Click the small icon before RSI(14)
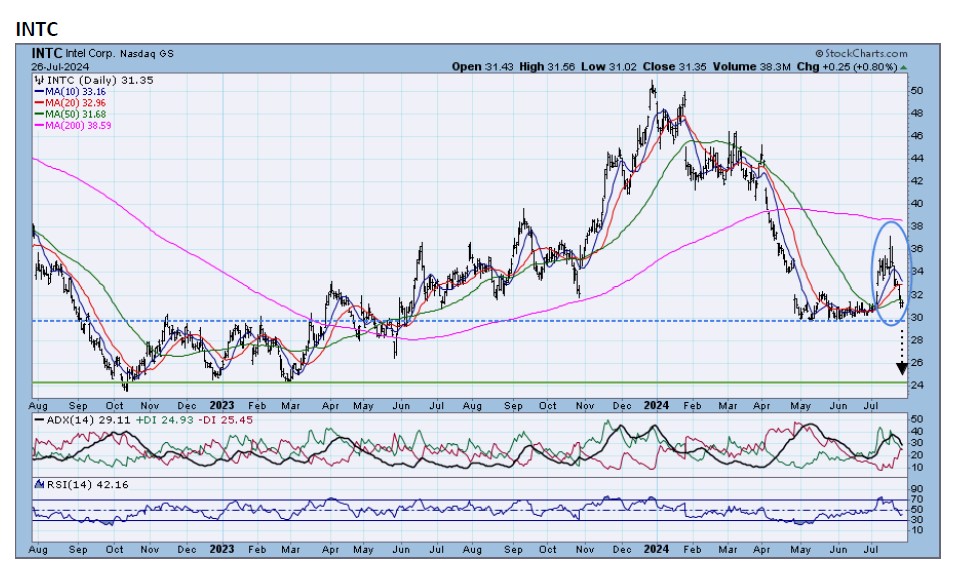The image size is (968, 574). click(40, 485)
